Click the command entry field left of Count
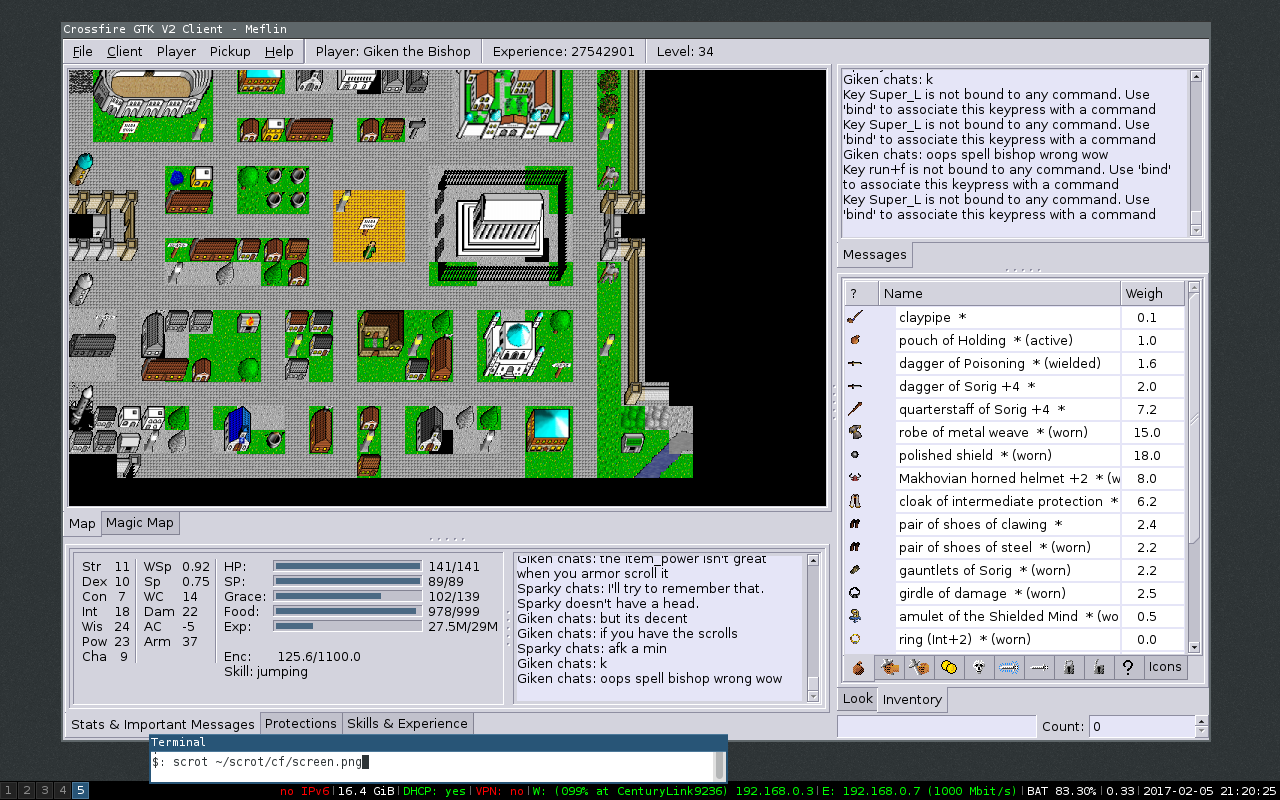Image resolution: width=1280 pixels, height=800 pixels. tap(937, 727)
